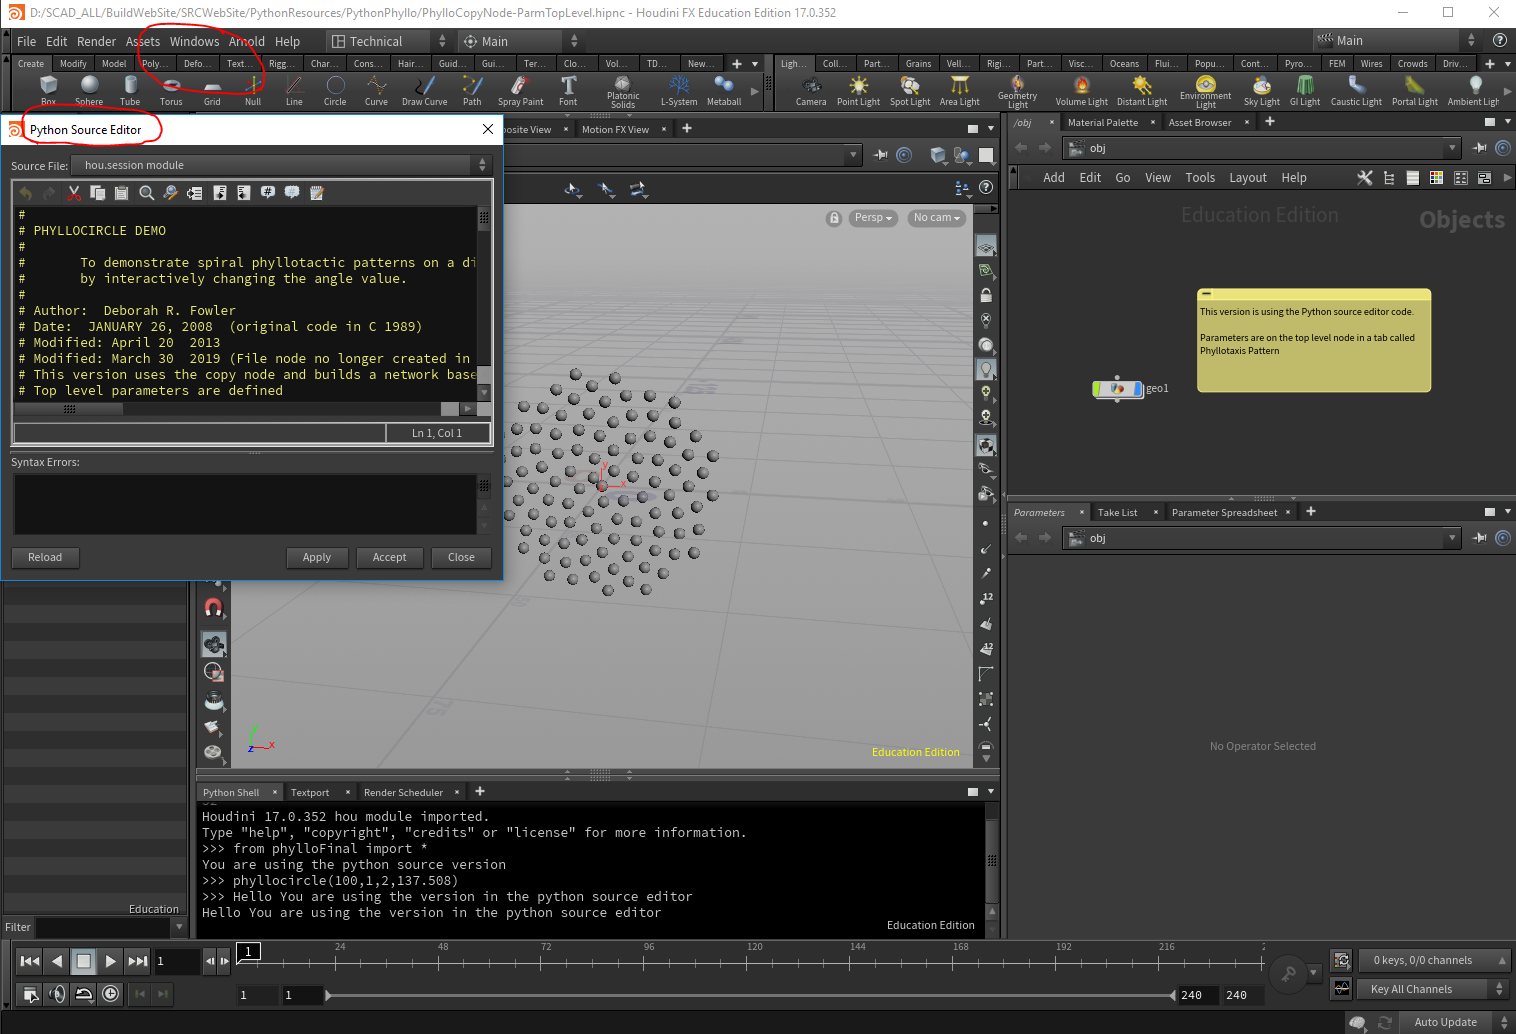
Task: Expand the No cam camera menu
Action: (936, 218)
